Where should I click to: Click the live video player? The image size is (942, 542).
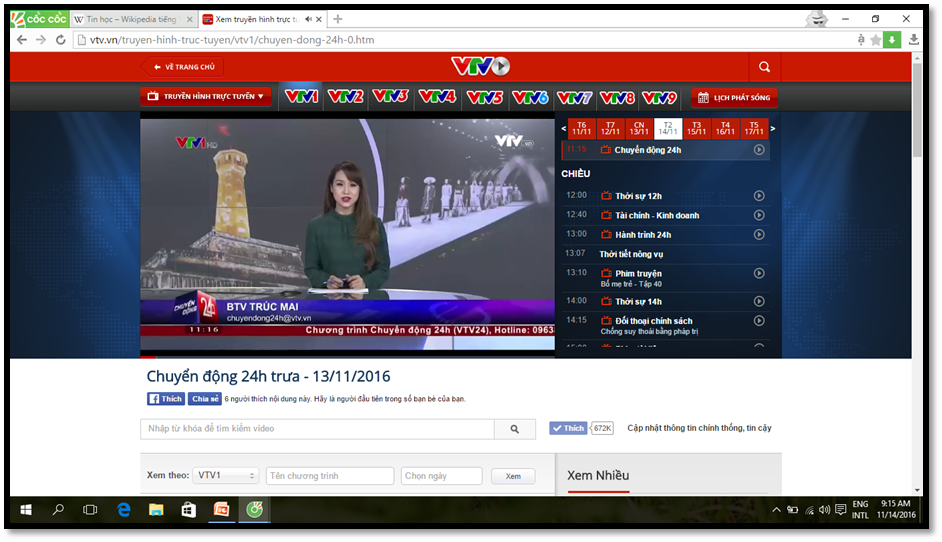coord(347,233)
